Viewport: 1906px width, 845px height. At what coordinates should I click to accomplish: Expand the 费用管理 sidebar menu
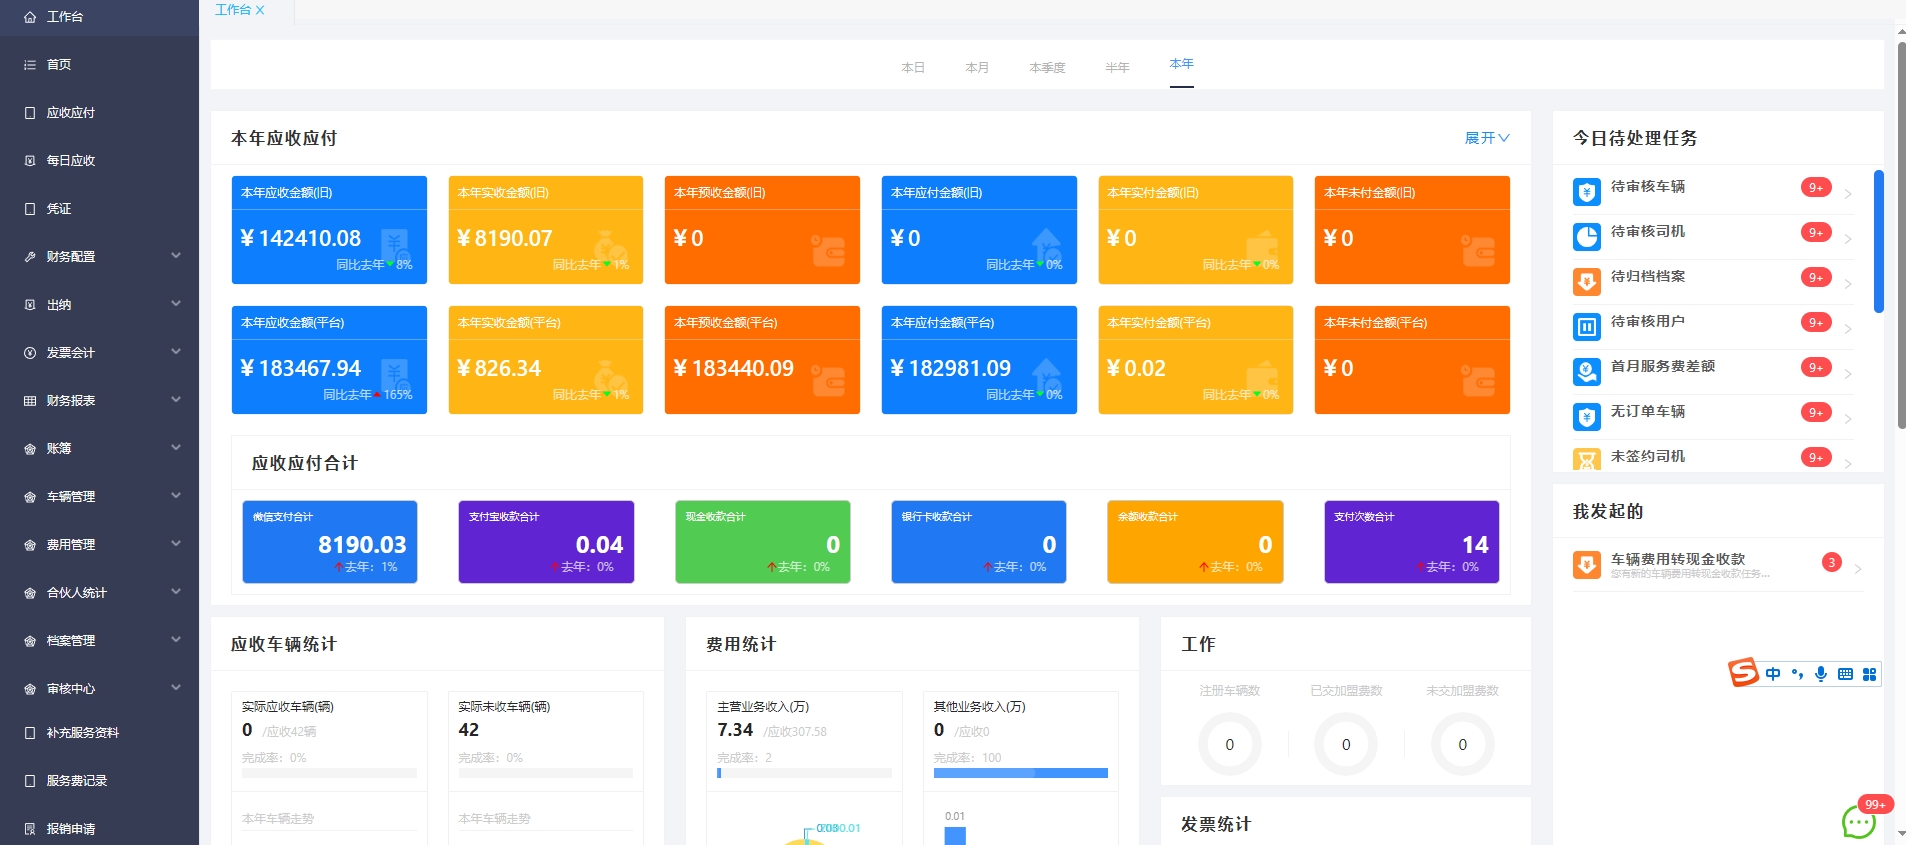click(100, 545)
